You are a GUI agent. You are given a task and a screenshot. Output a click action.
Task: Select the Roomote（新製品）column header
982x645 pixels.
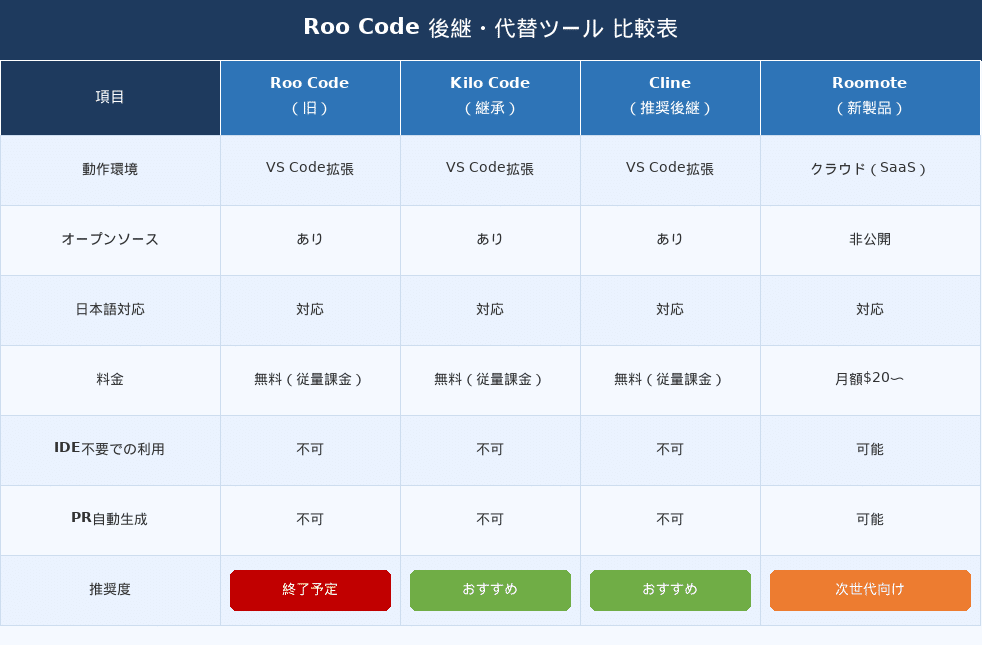[x=870, y=98]
